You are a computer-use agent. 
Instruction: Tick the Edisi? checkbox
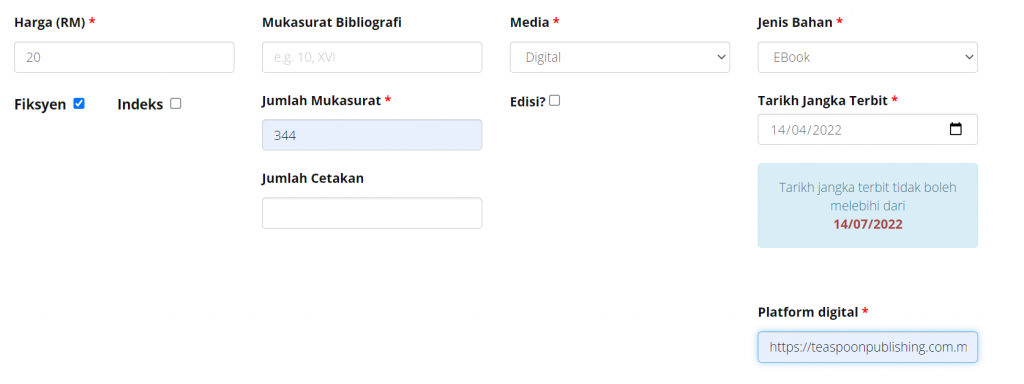tap(554, 101)
